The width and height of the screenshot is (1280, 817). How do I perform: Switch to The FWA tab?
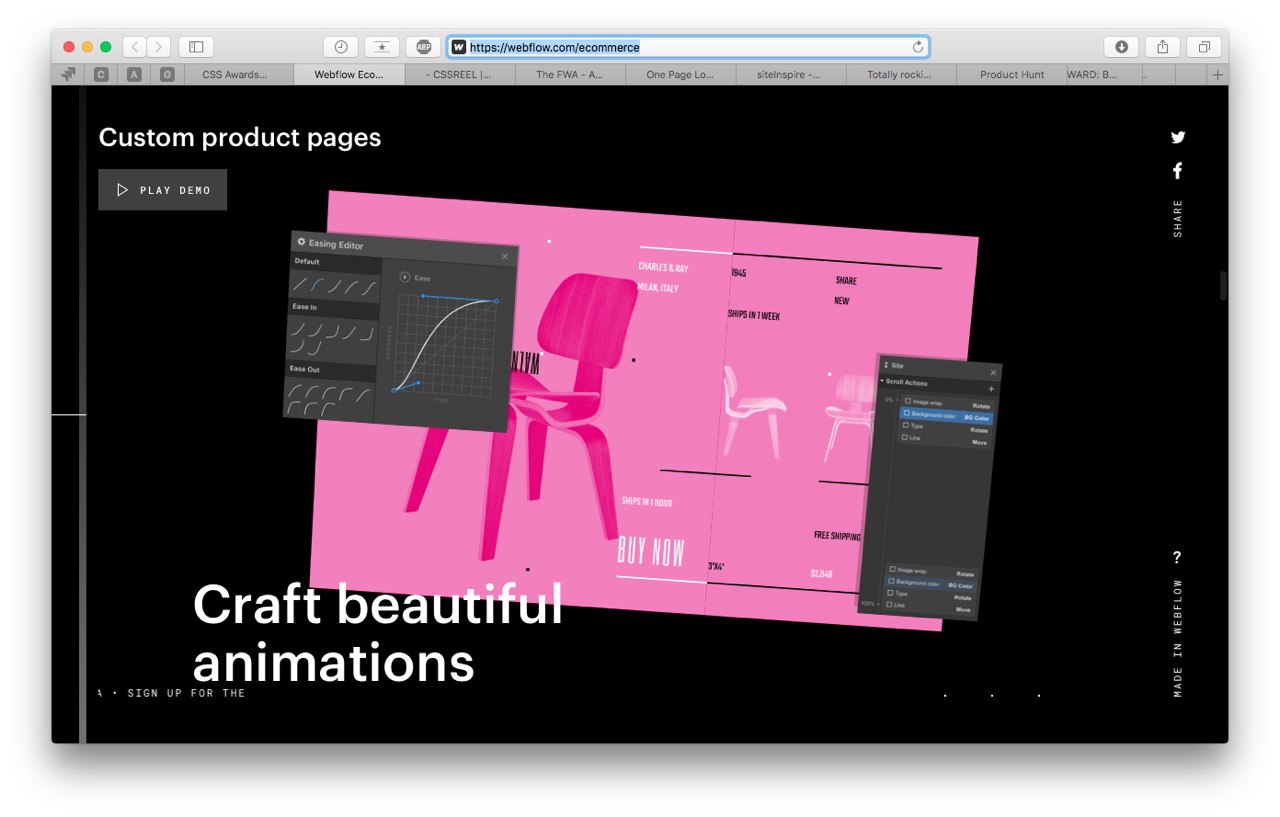[570, 74]
